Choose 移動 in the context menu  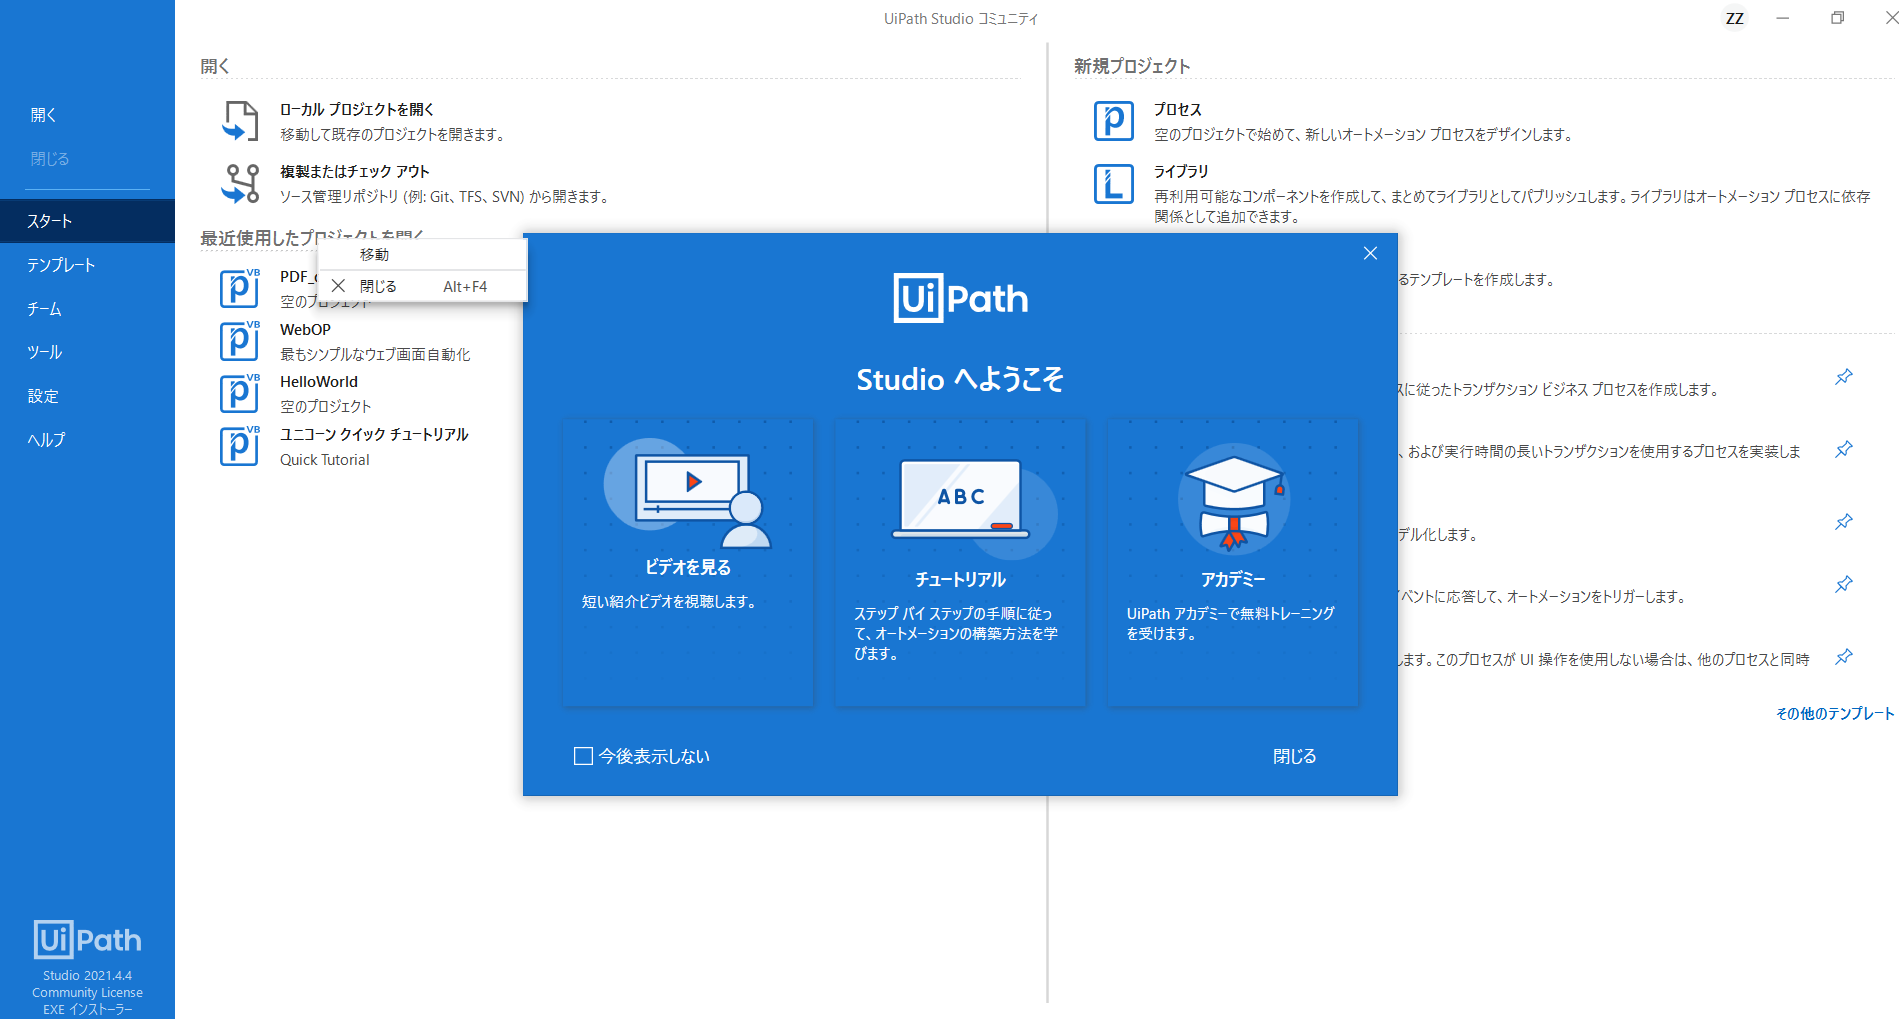(x=375, y=255)
